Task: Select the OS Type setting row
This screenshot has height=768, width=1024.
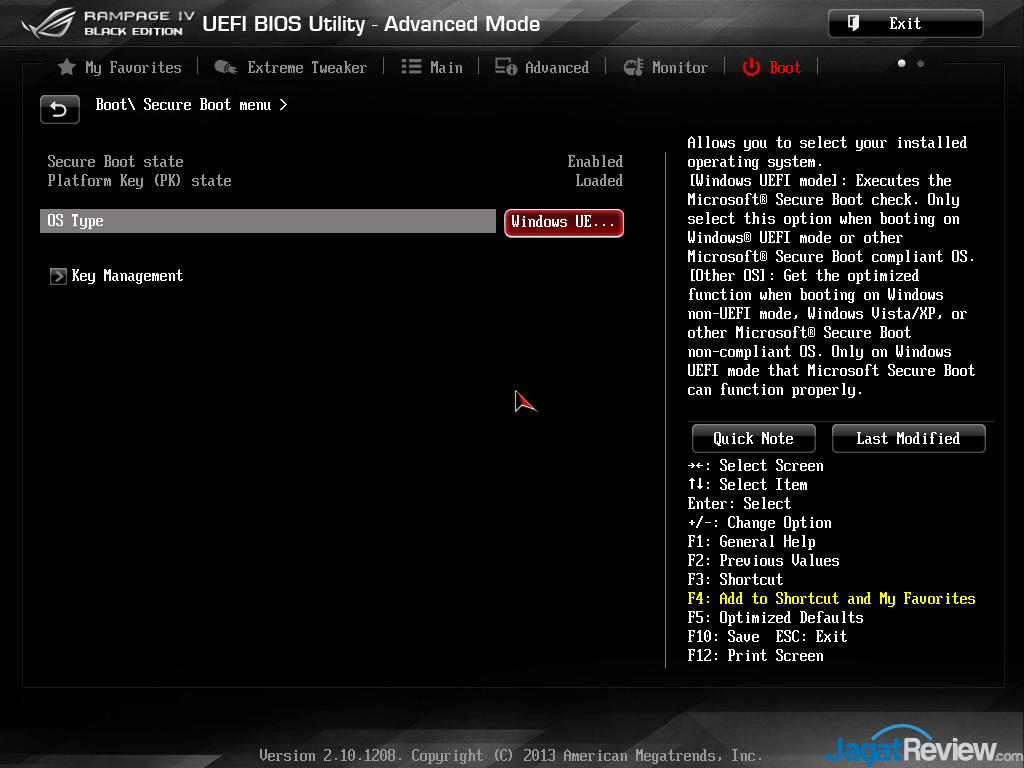Action: click(x=267, y=221)
